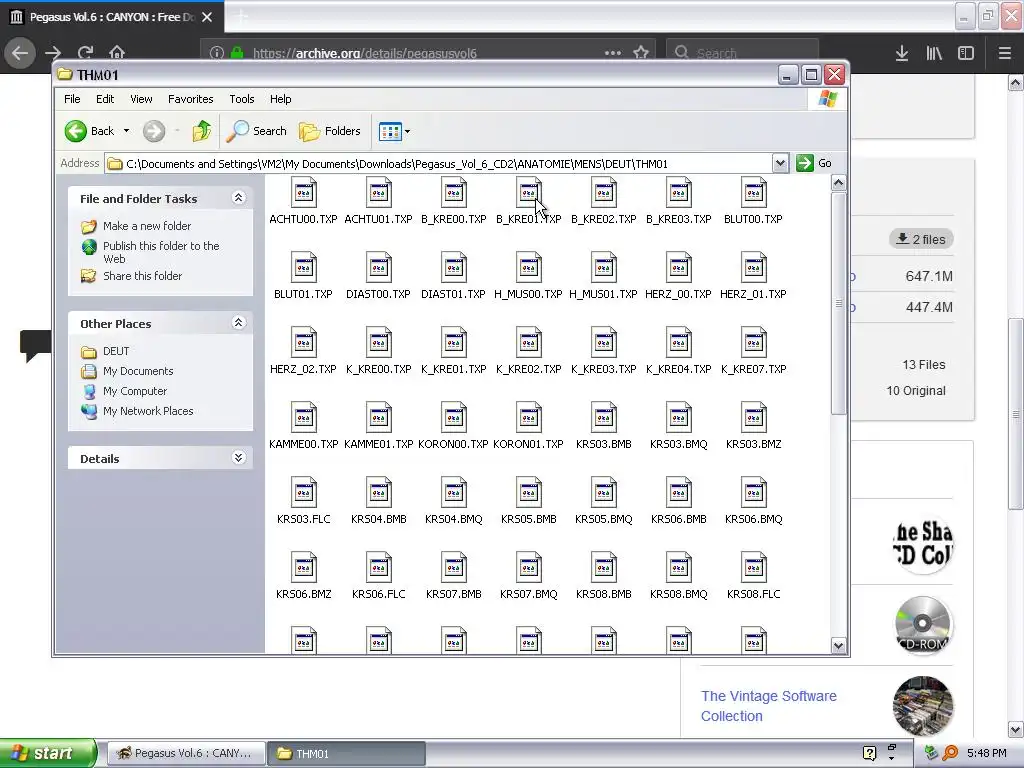Select the ACHTU01.TXP file icon
The height and width of the screenshot is (768, 1024).
tap(379, 193)
